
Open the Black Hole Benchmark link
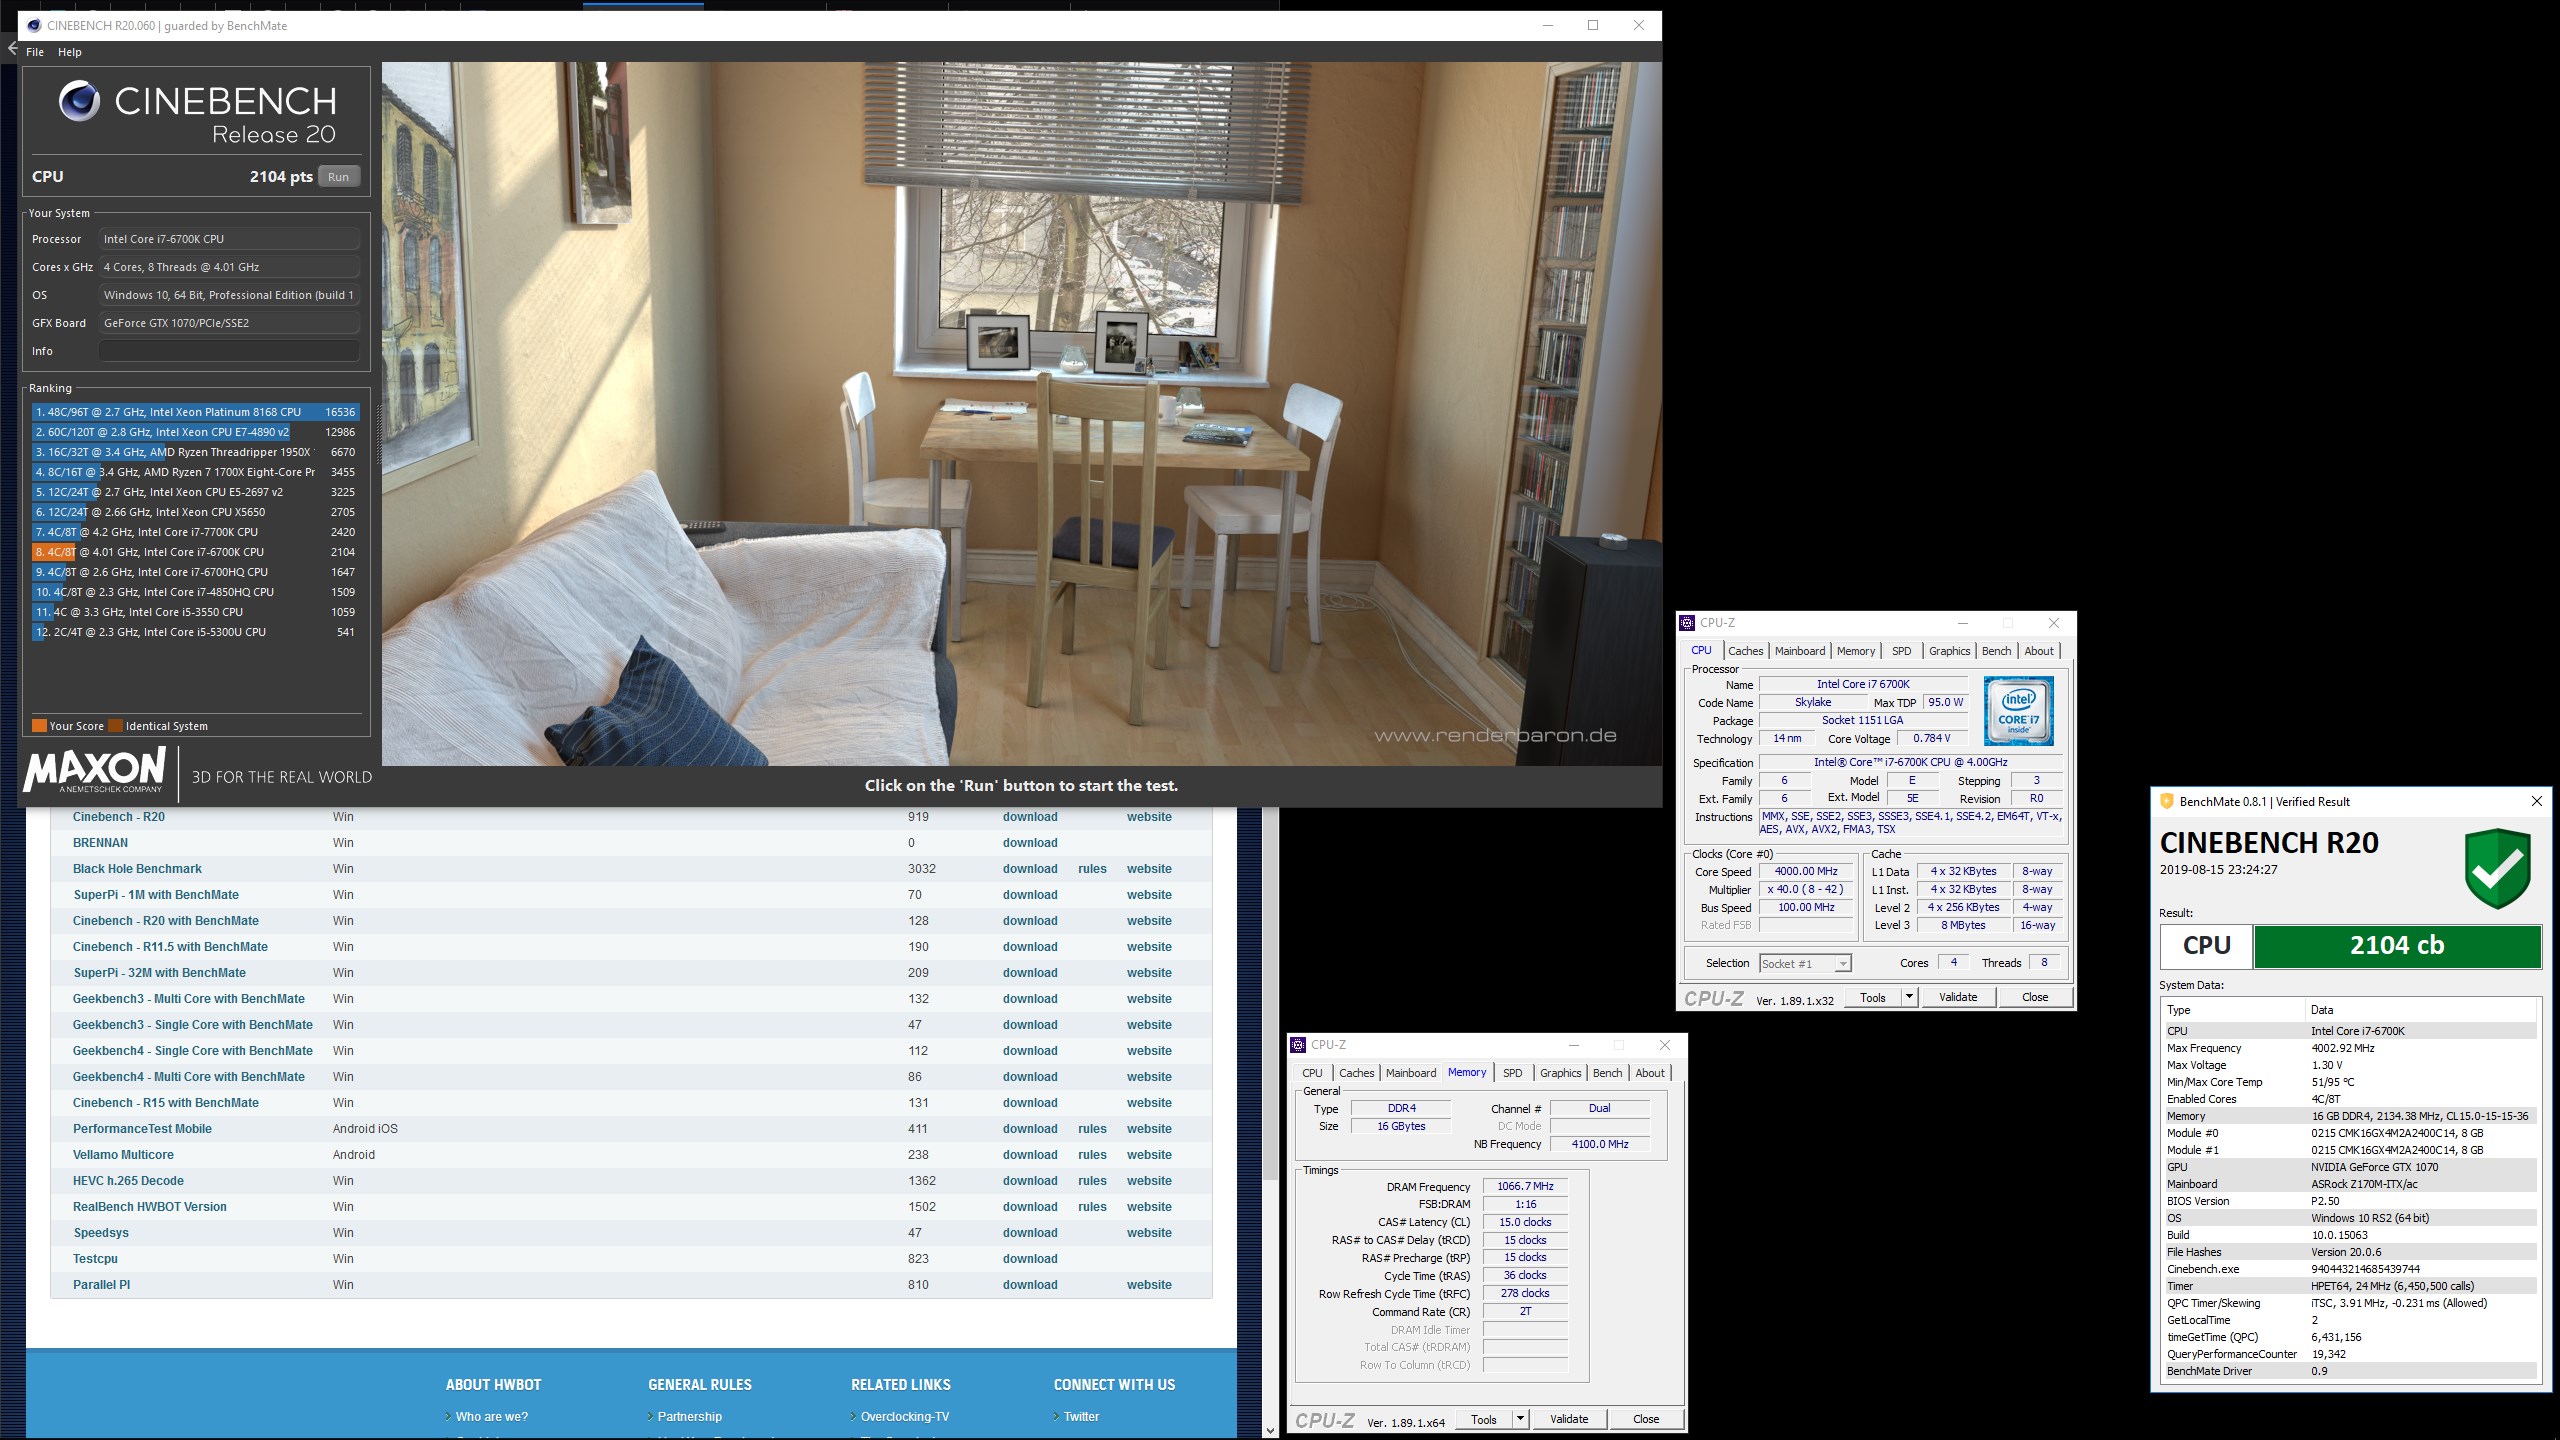point(137,869)
